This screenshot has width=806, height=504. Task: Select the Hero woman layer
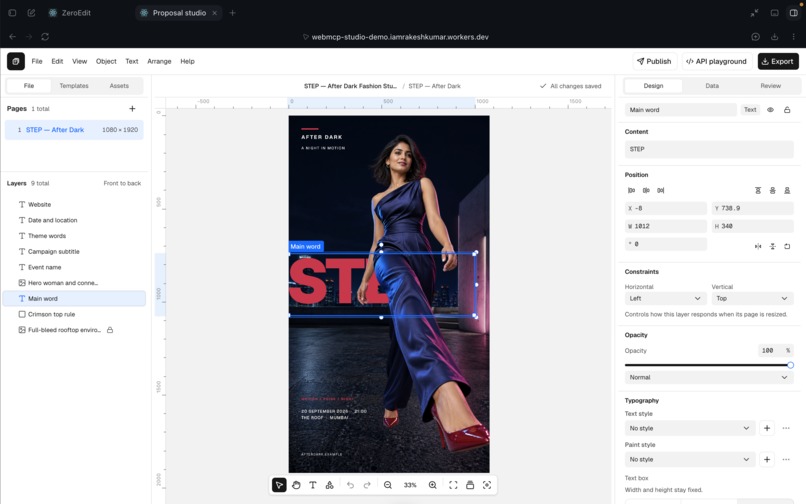tap(75, 283)
